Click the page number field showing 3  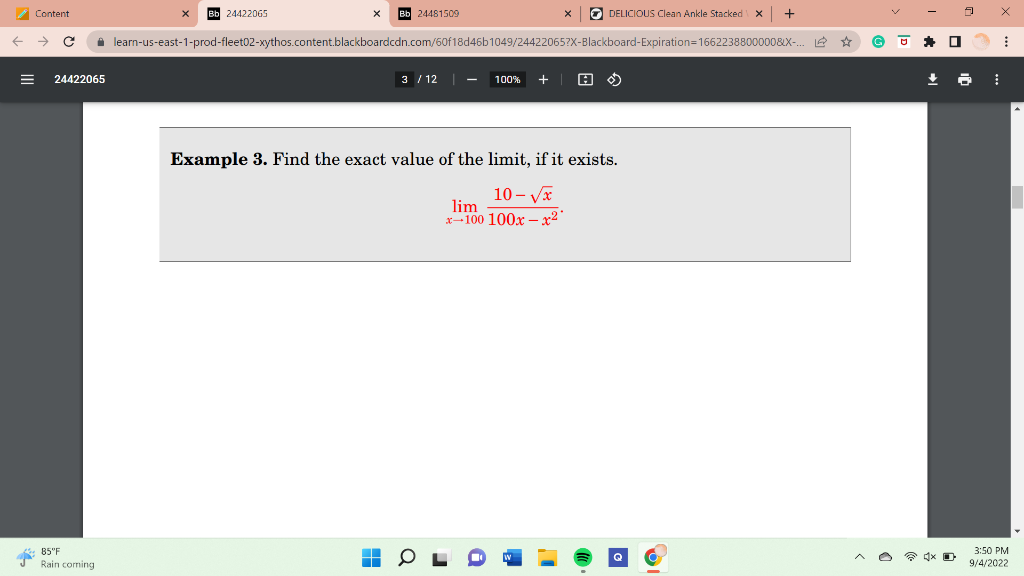click(403, 78)
